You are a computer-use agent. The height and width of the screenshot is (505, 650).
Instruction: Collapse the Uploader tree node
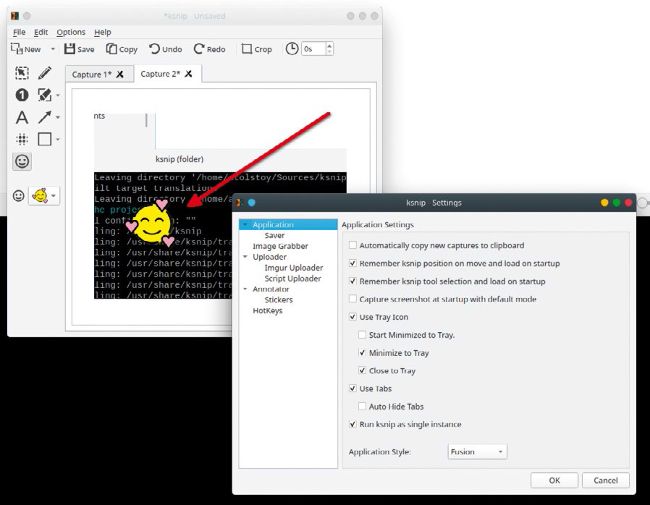[245, 257]
